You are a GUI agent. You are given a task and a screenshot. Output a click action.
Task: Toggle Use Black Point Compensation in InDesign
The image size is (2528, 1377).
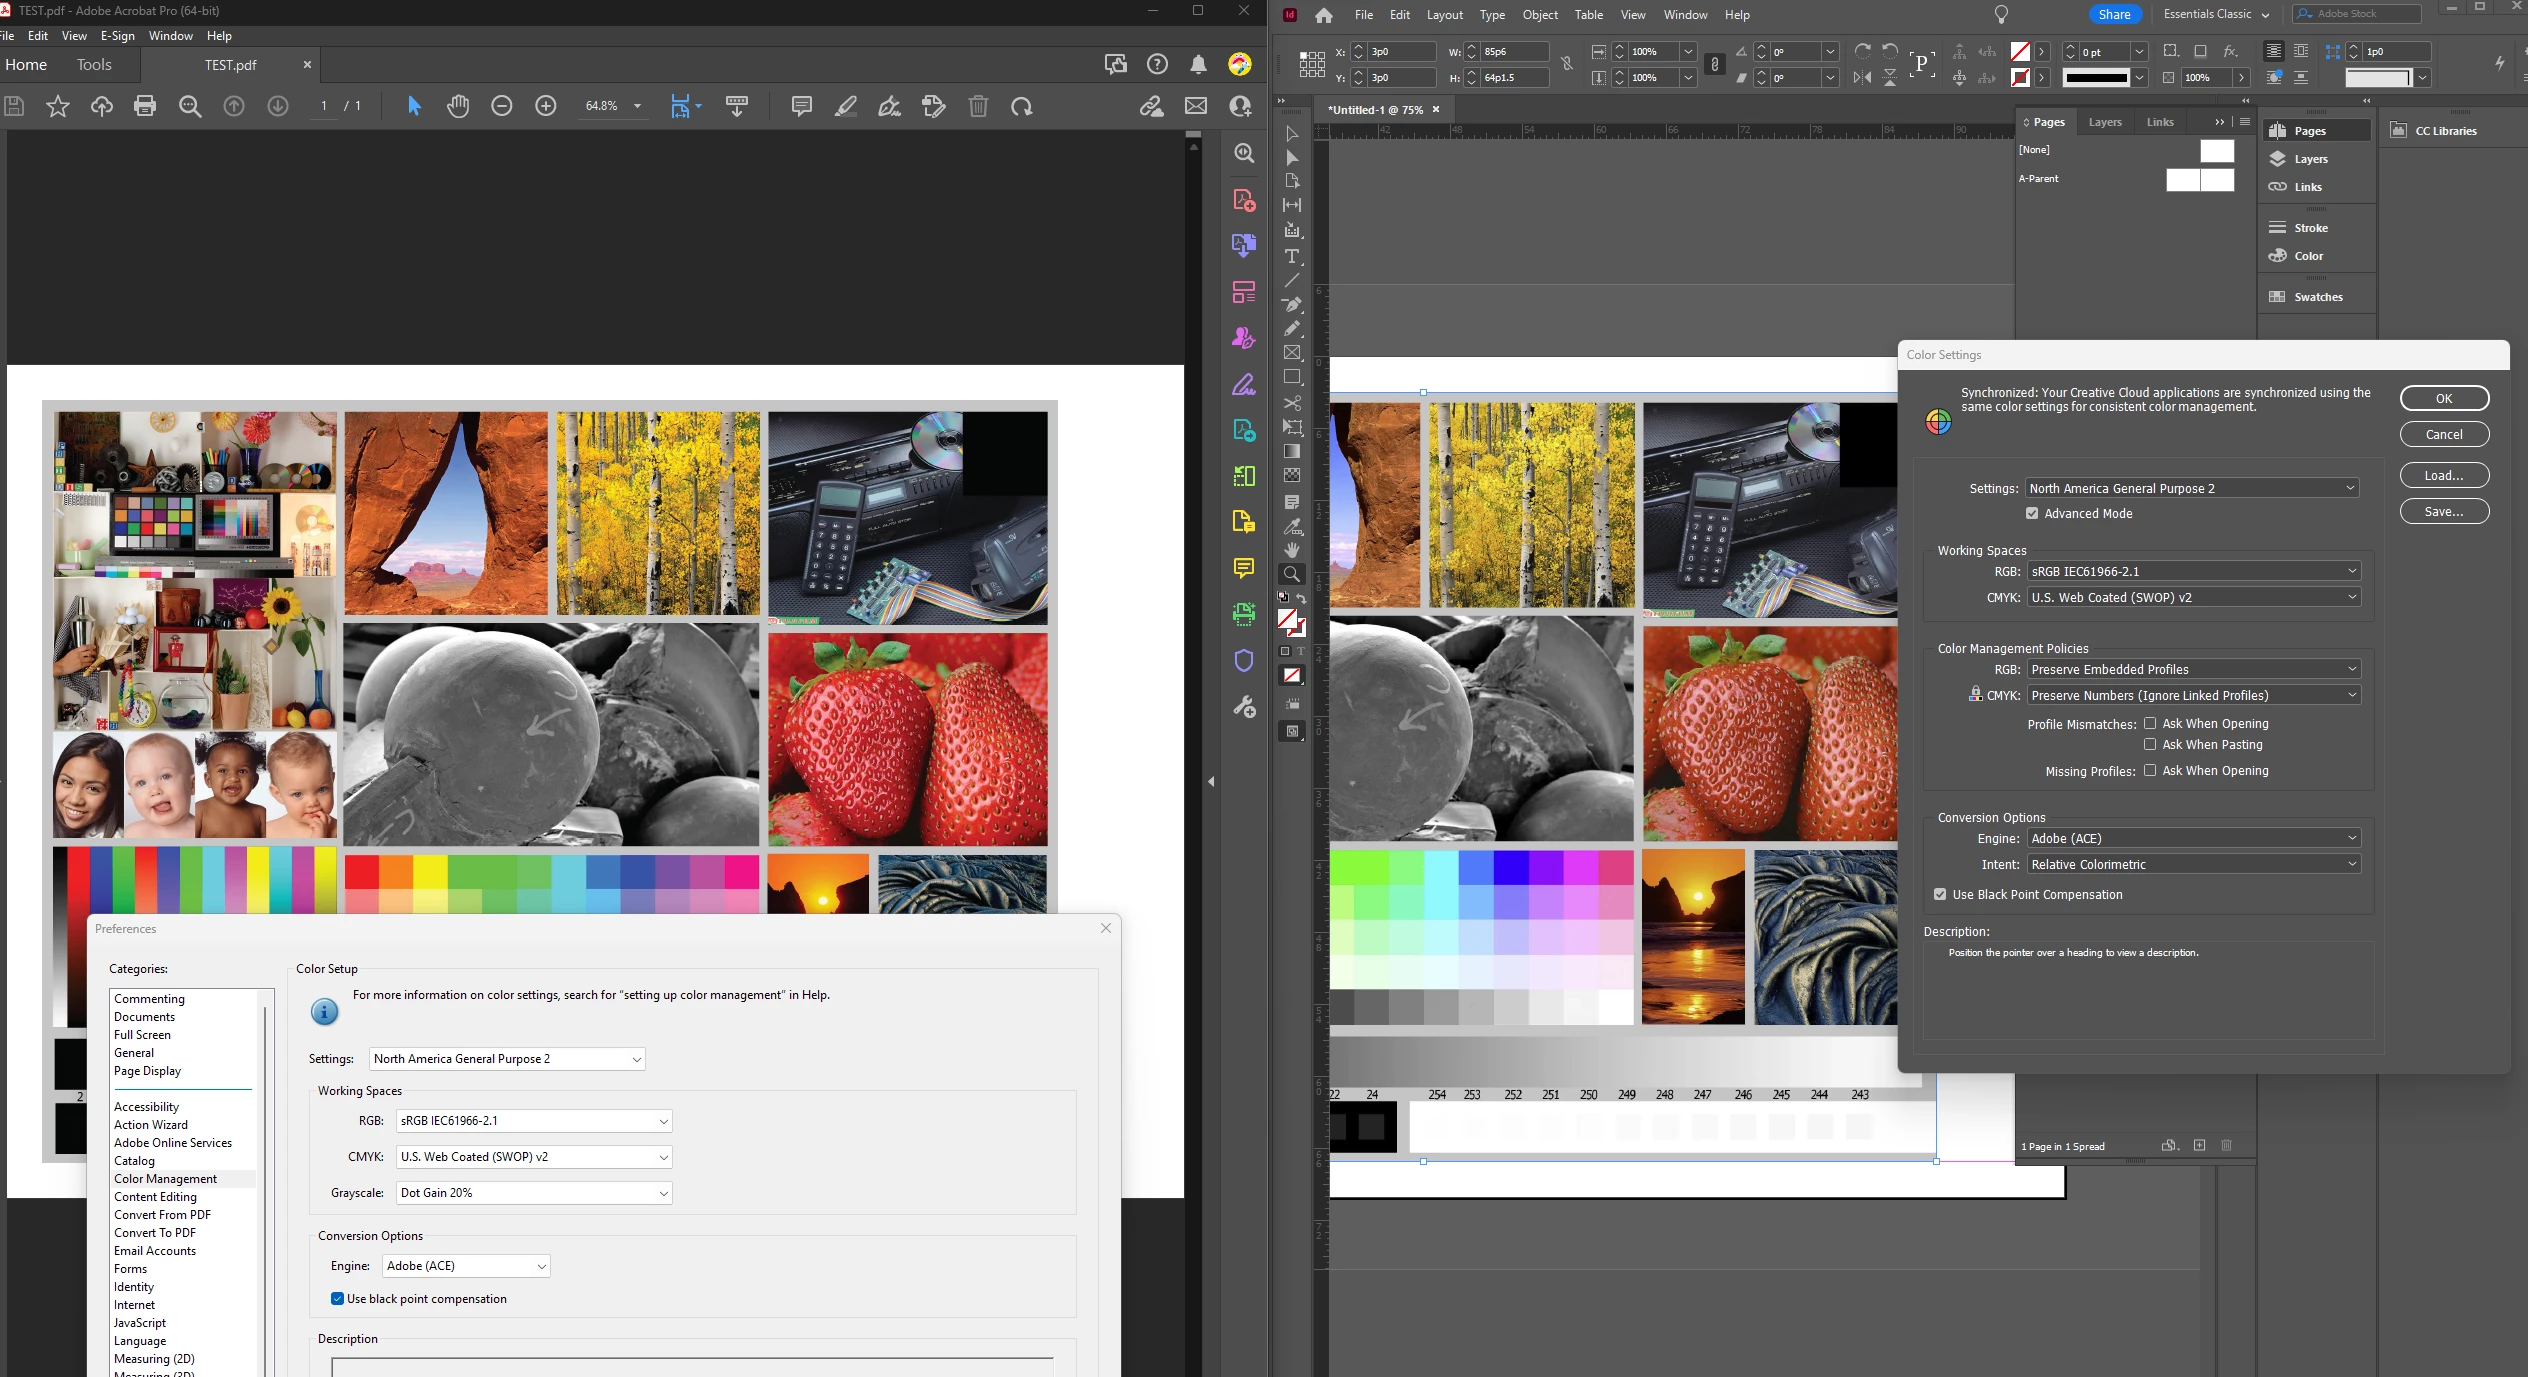1940,894
